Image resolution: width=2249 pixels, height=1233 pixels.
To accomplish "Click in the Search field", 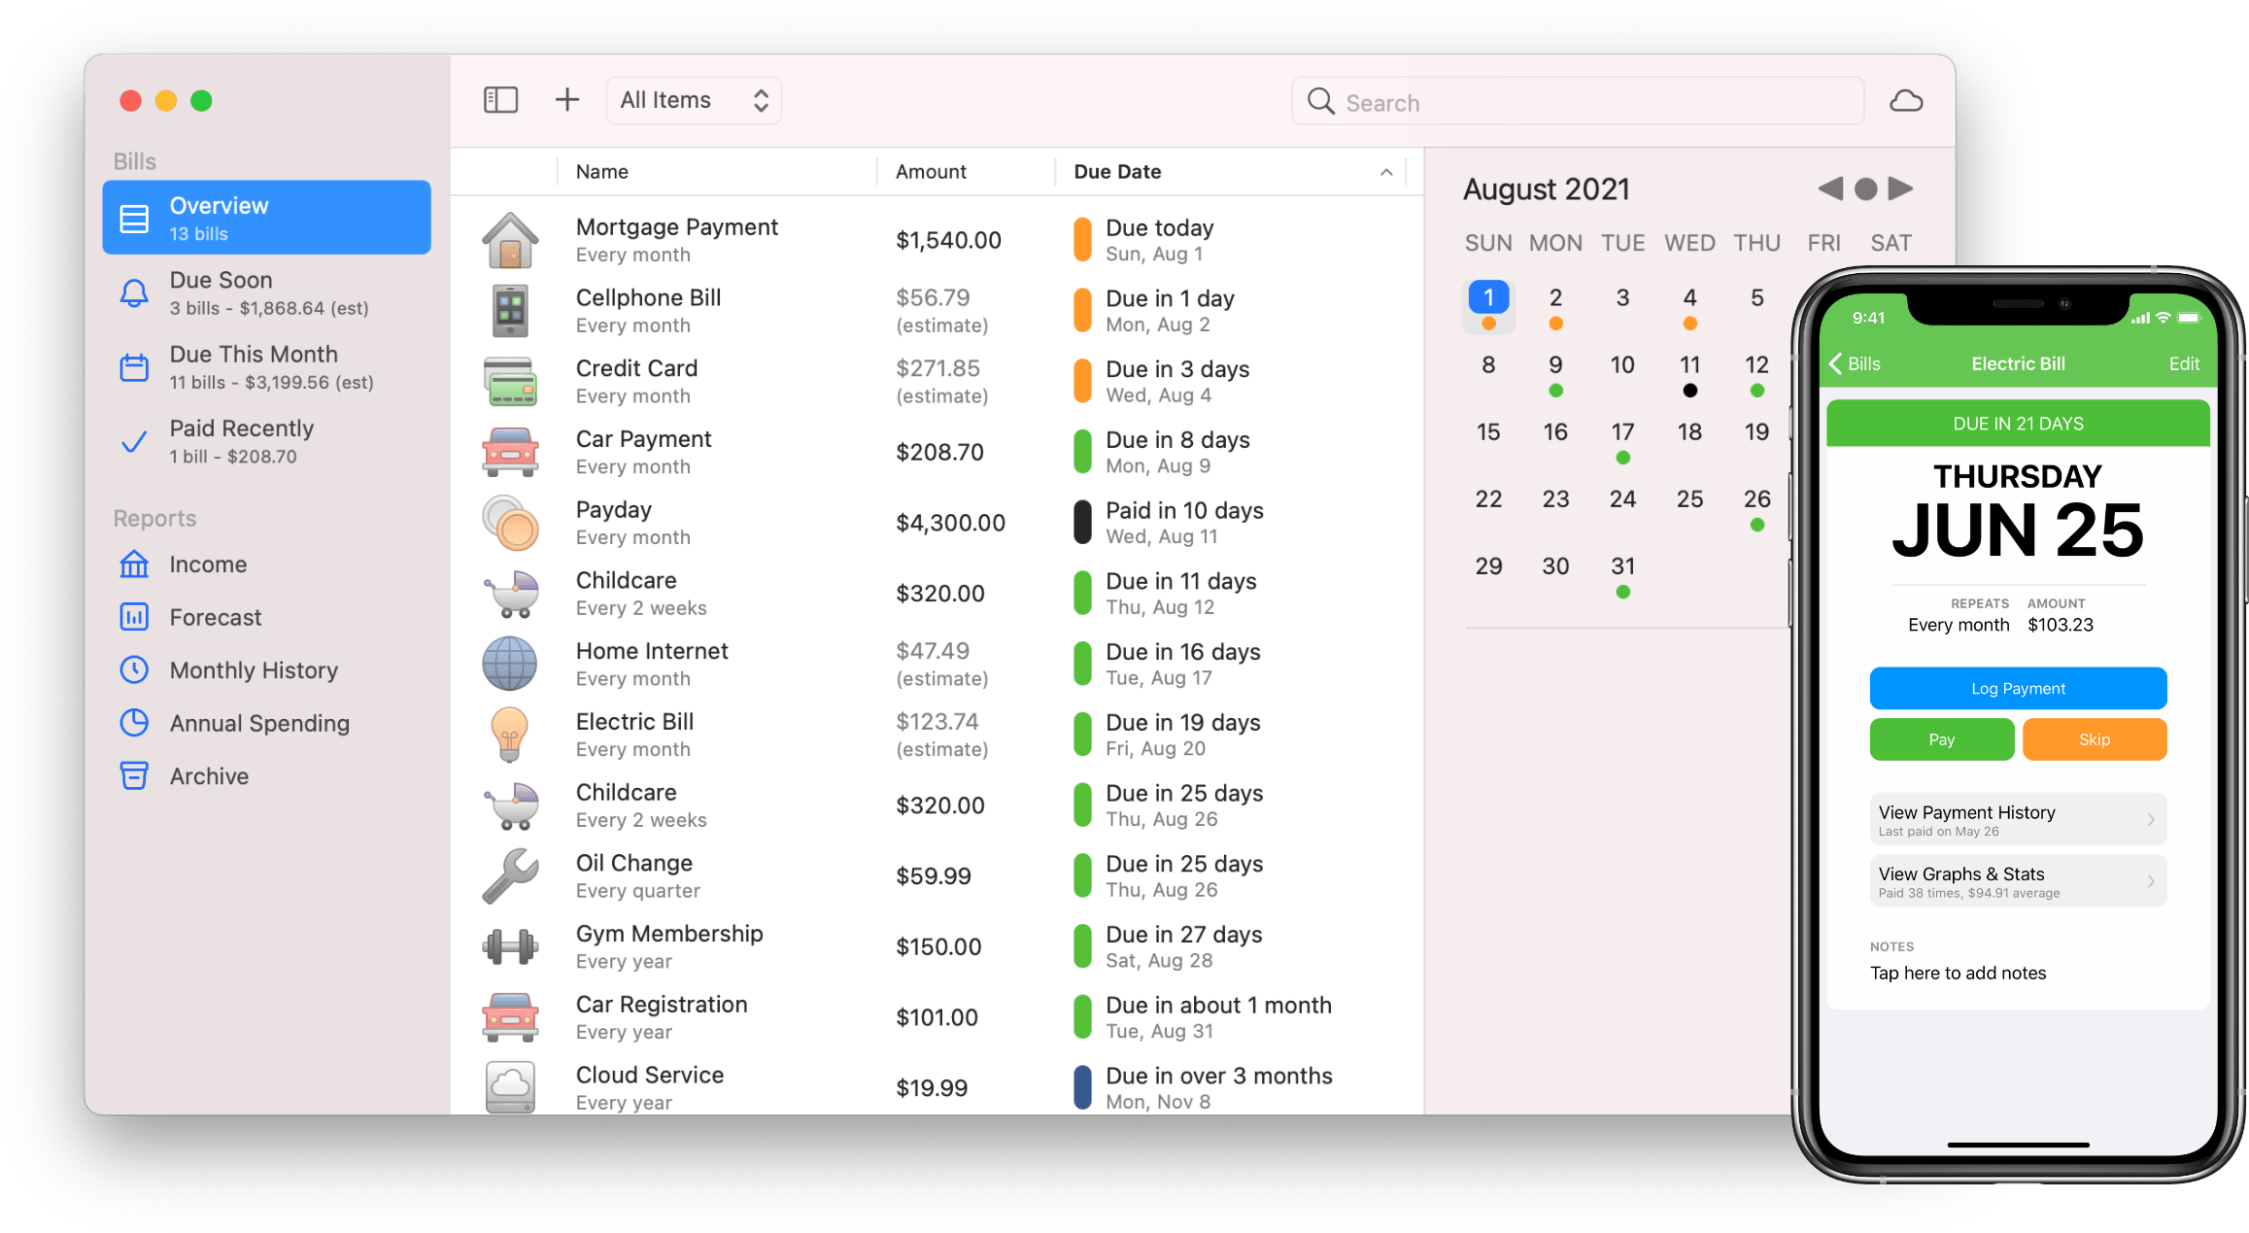I will pyautogui.click(x=1578, y=102).
